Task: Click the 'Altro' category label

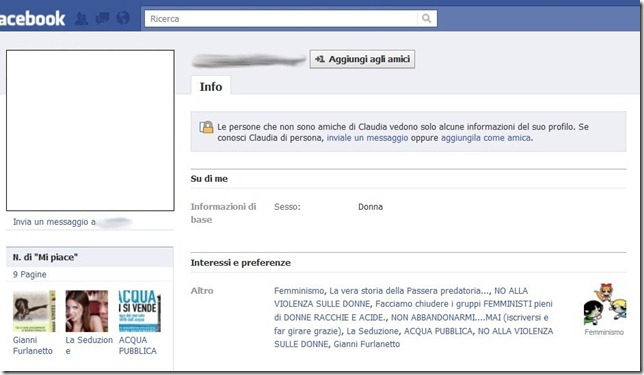Action: pos(202,291)
